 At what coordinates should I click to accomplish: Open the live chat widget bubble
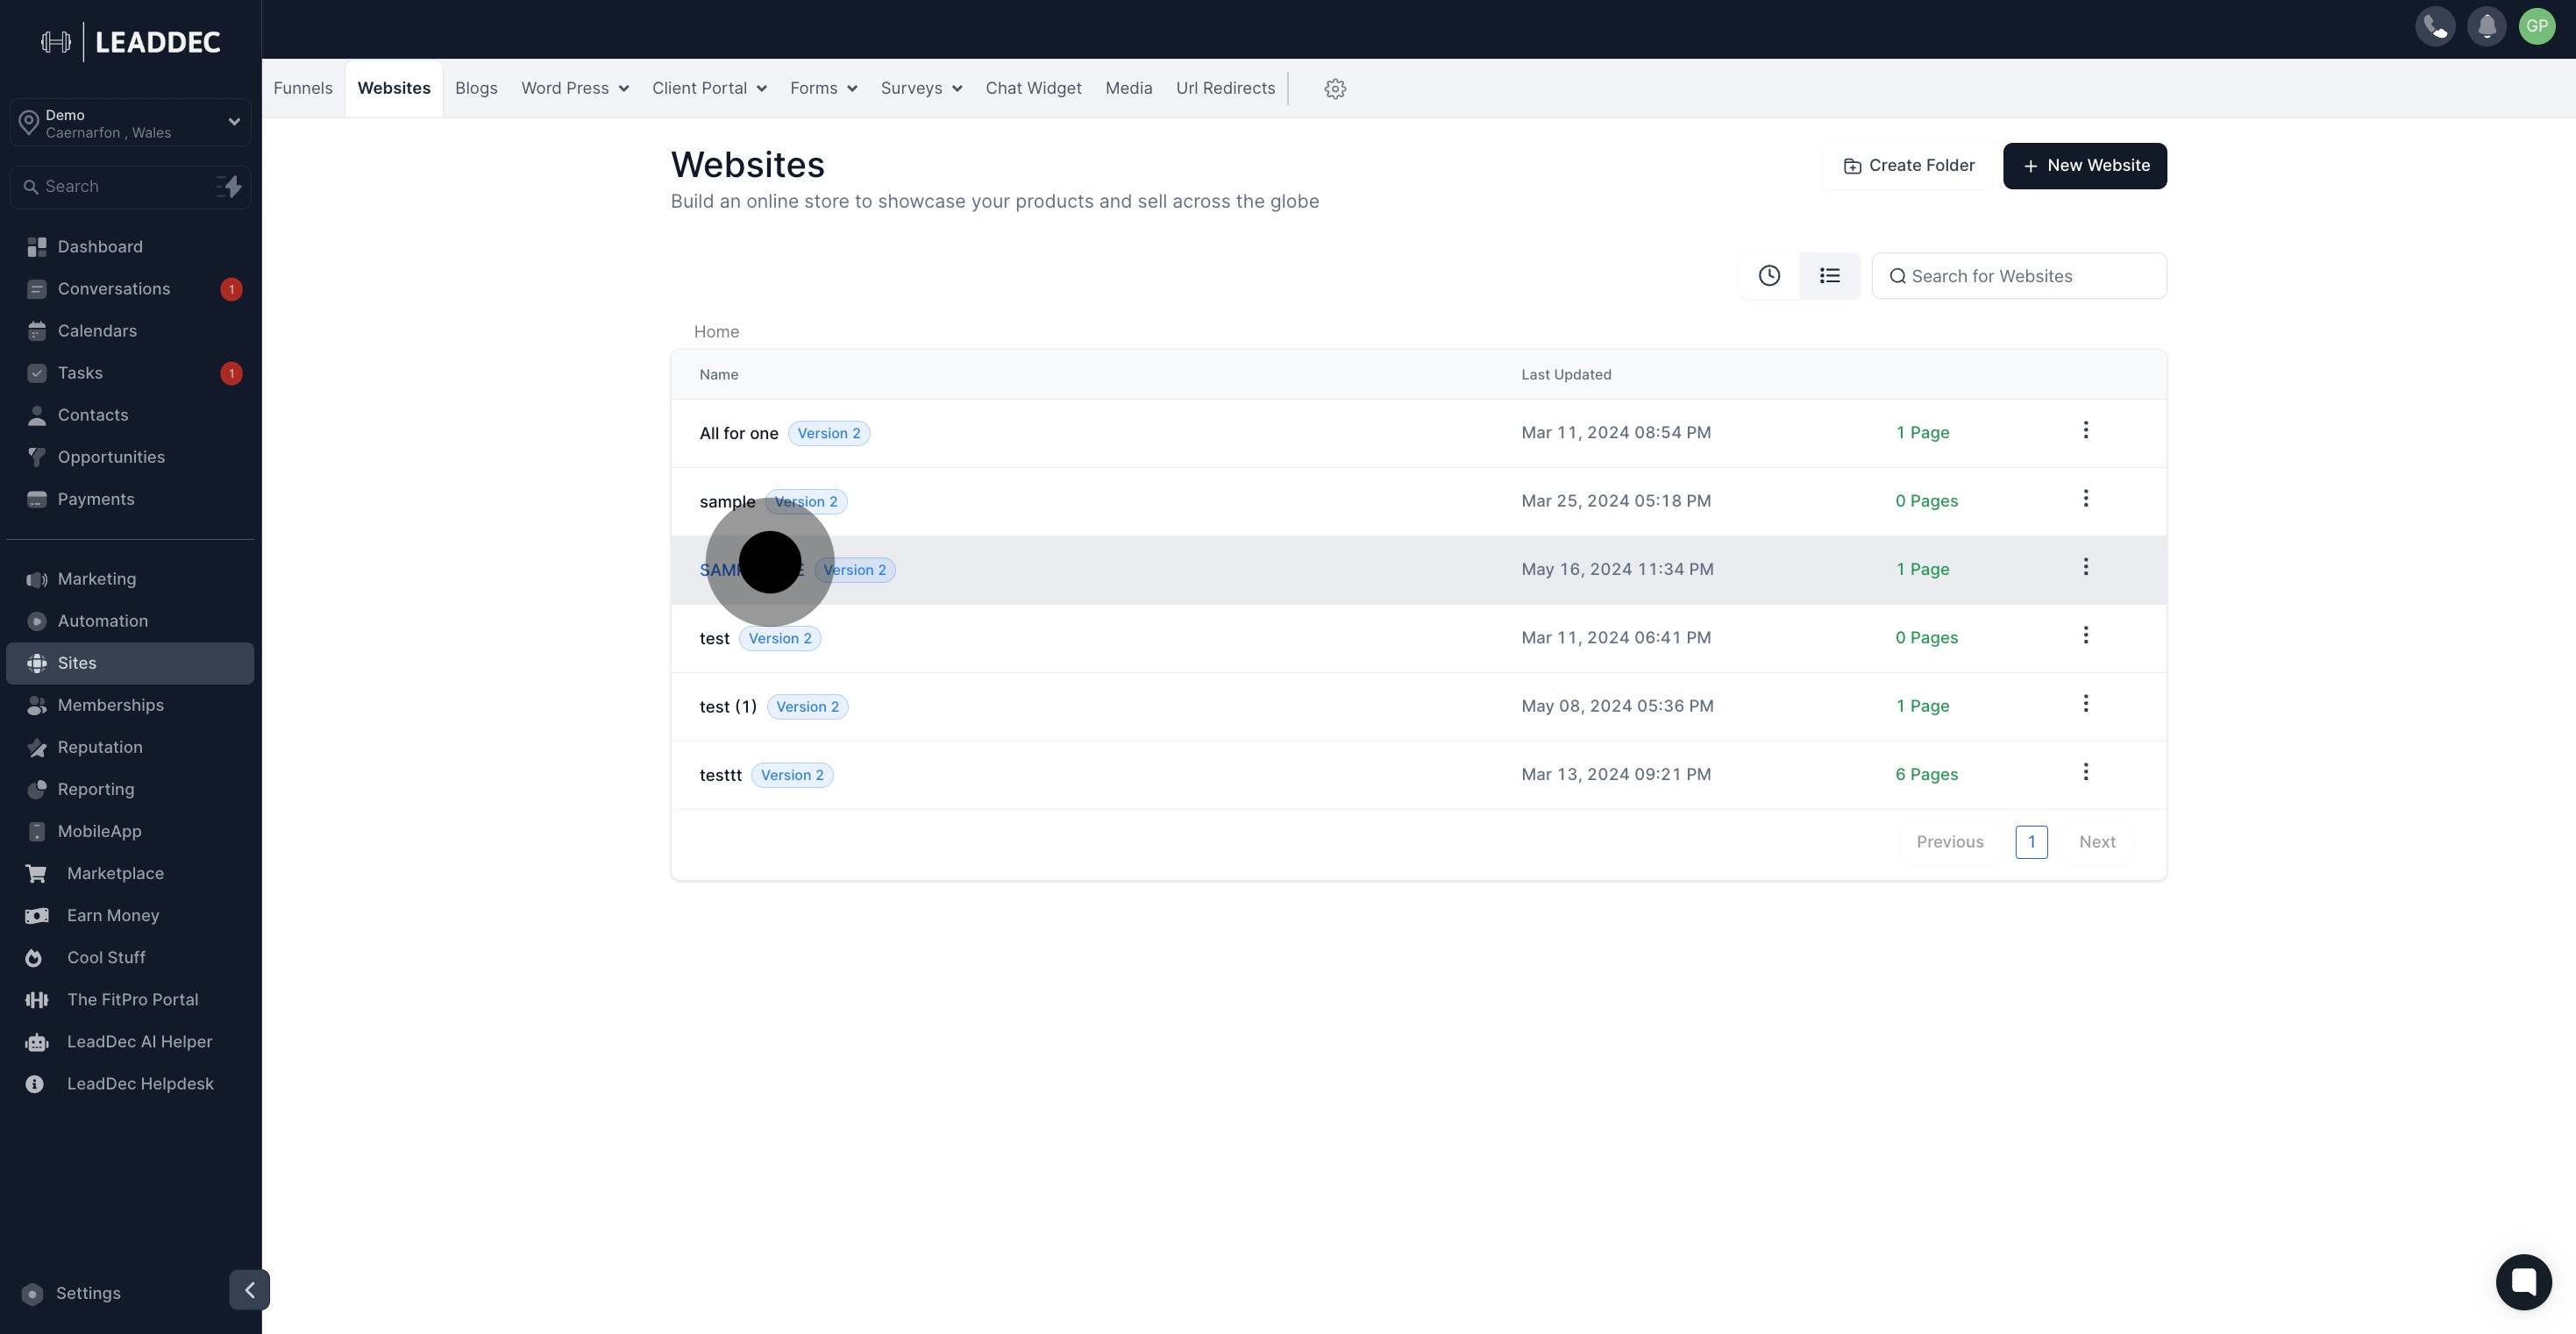2523,1281
